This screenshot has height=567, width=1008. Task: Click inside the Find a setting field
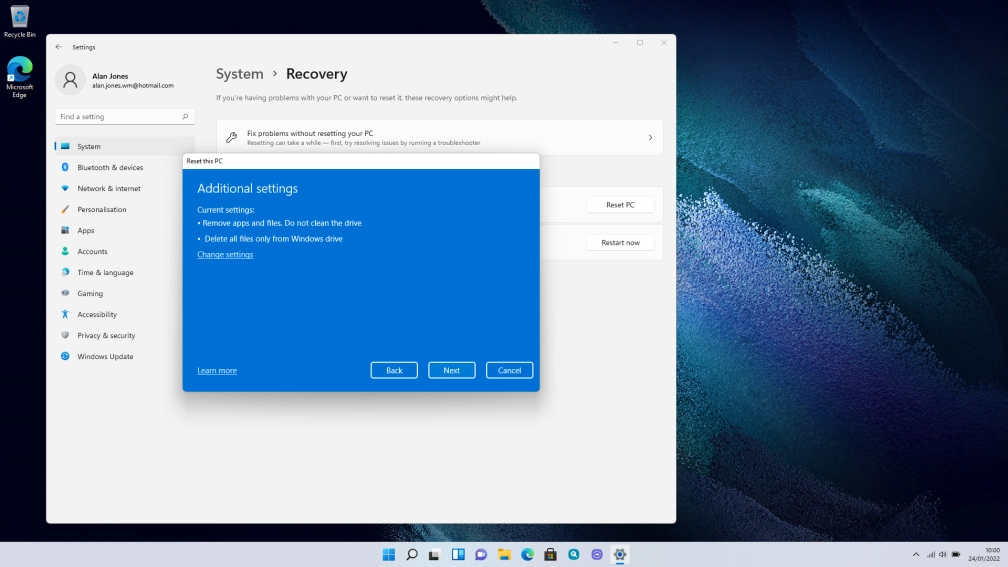point(125,116)
